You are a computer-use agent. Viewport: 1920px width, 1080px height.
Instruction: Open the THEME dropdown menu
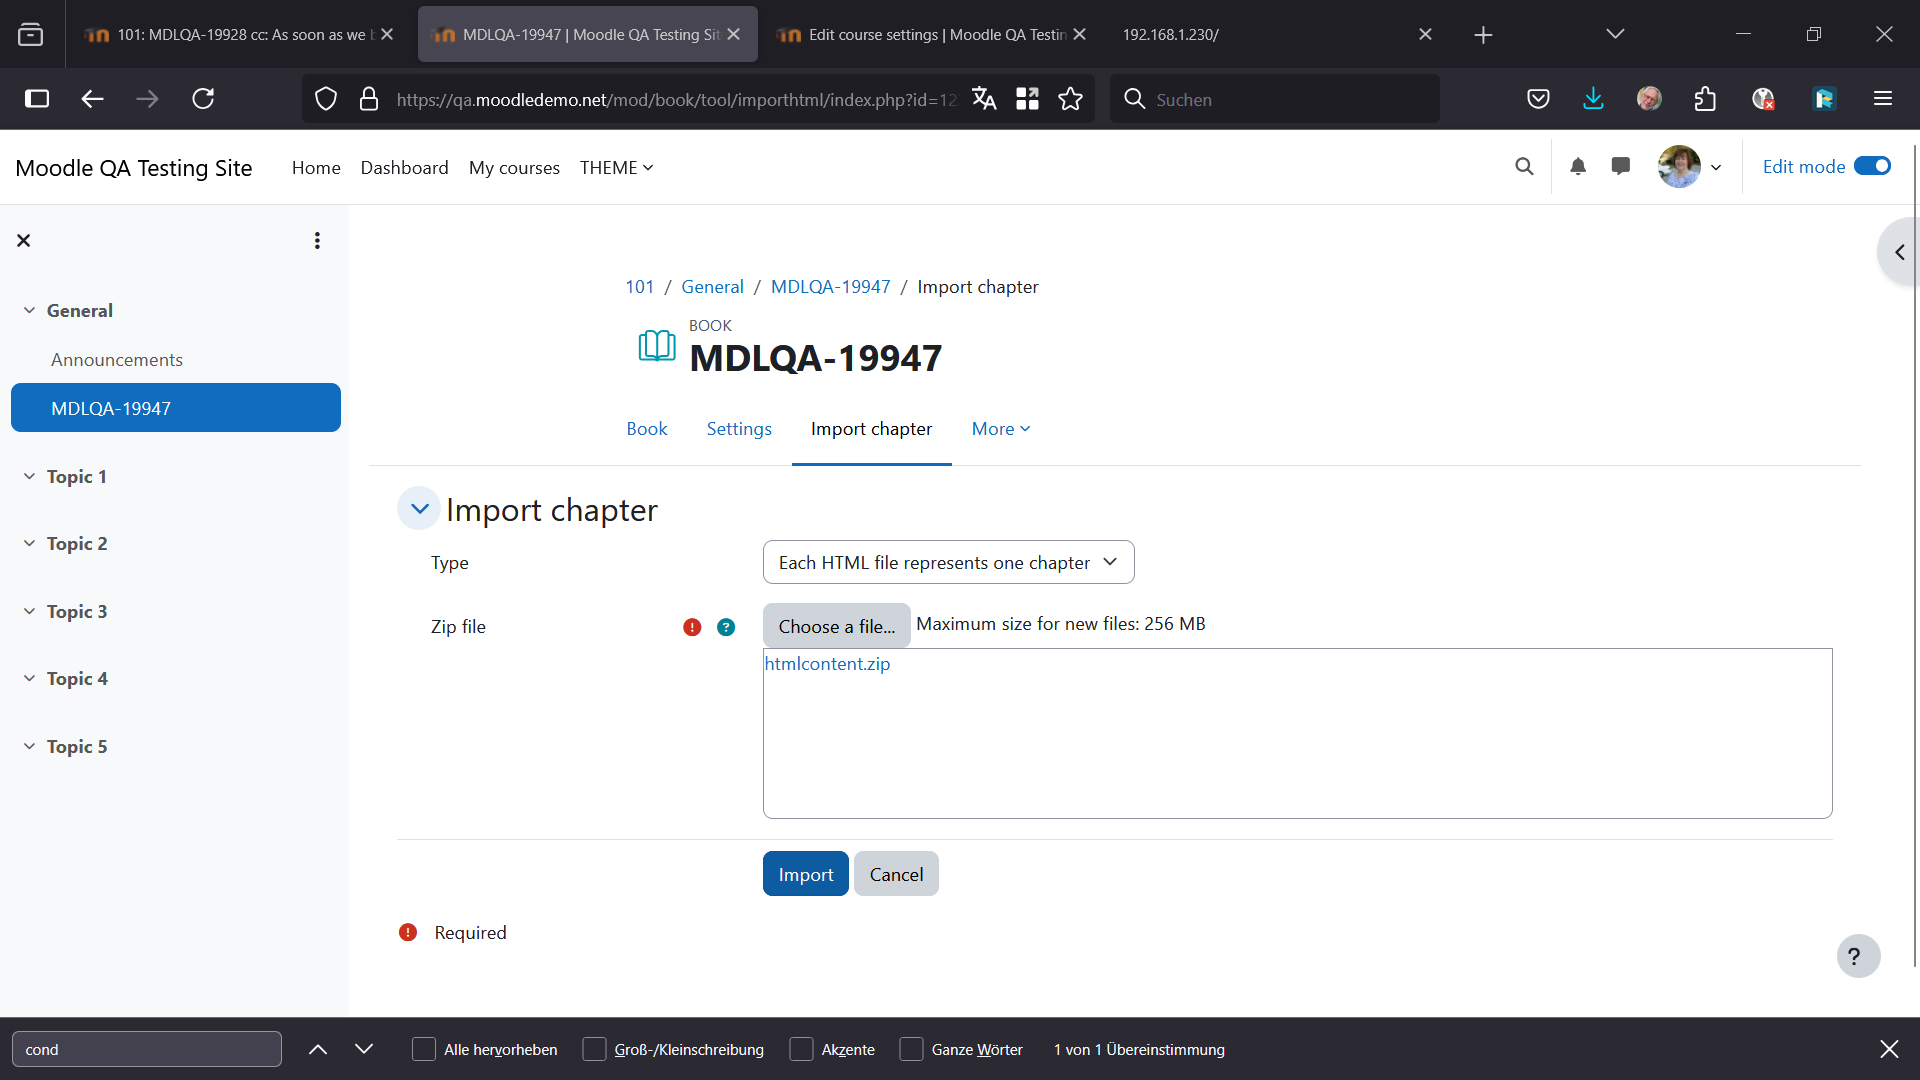616,168
